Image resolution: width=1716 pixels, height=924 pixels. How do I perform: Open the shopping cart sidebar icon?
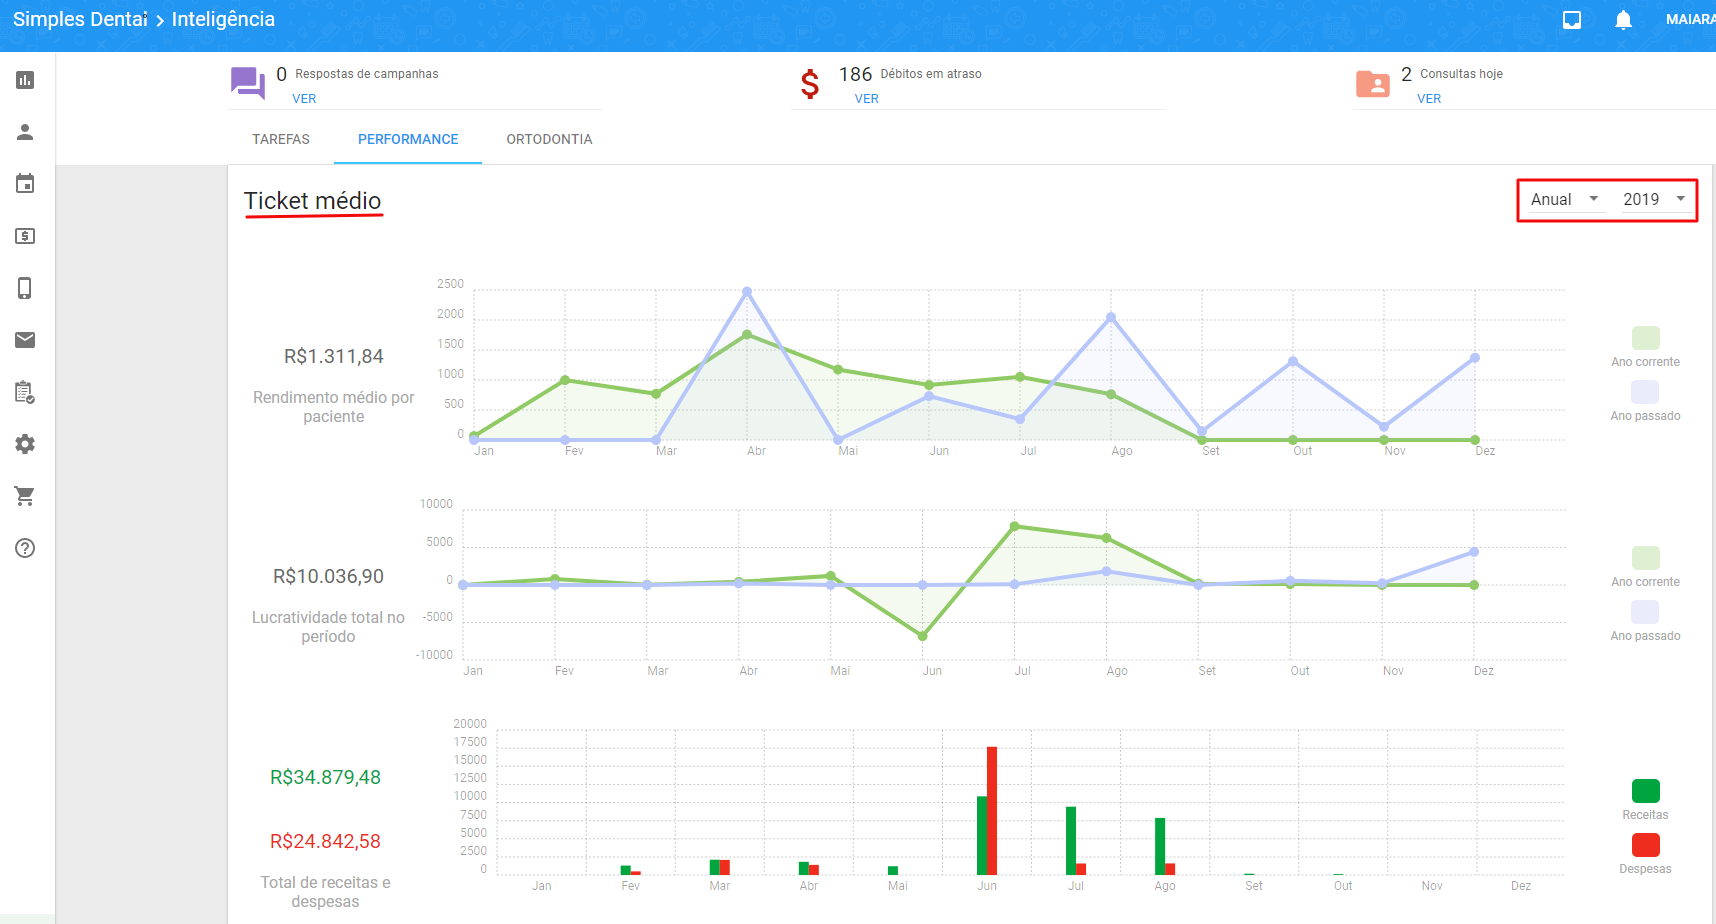(x=25, y=496)
